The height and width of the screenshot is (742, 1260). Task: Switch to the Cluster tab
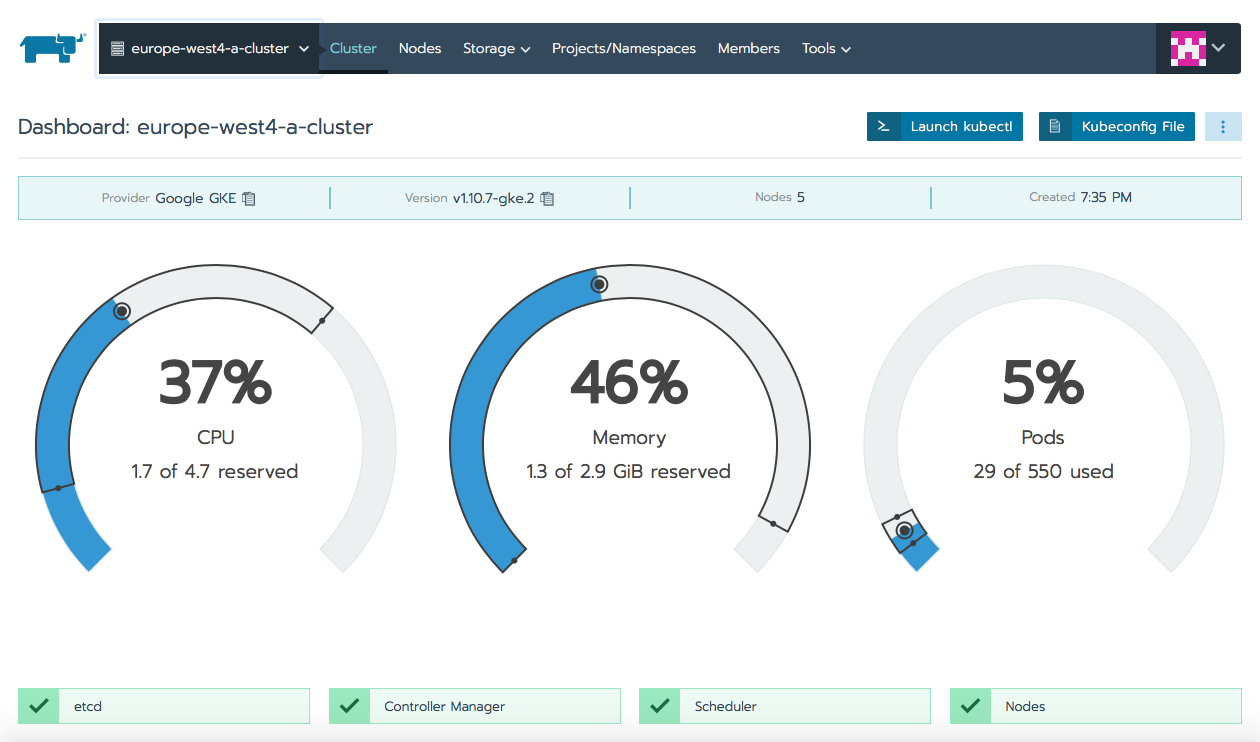coord(353,48)
